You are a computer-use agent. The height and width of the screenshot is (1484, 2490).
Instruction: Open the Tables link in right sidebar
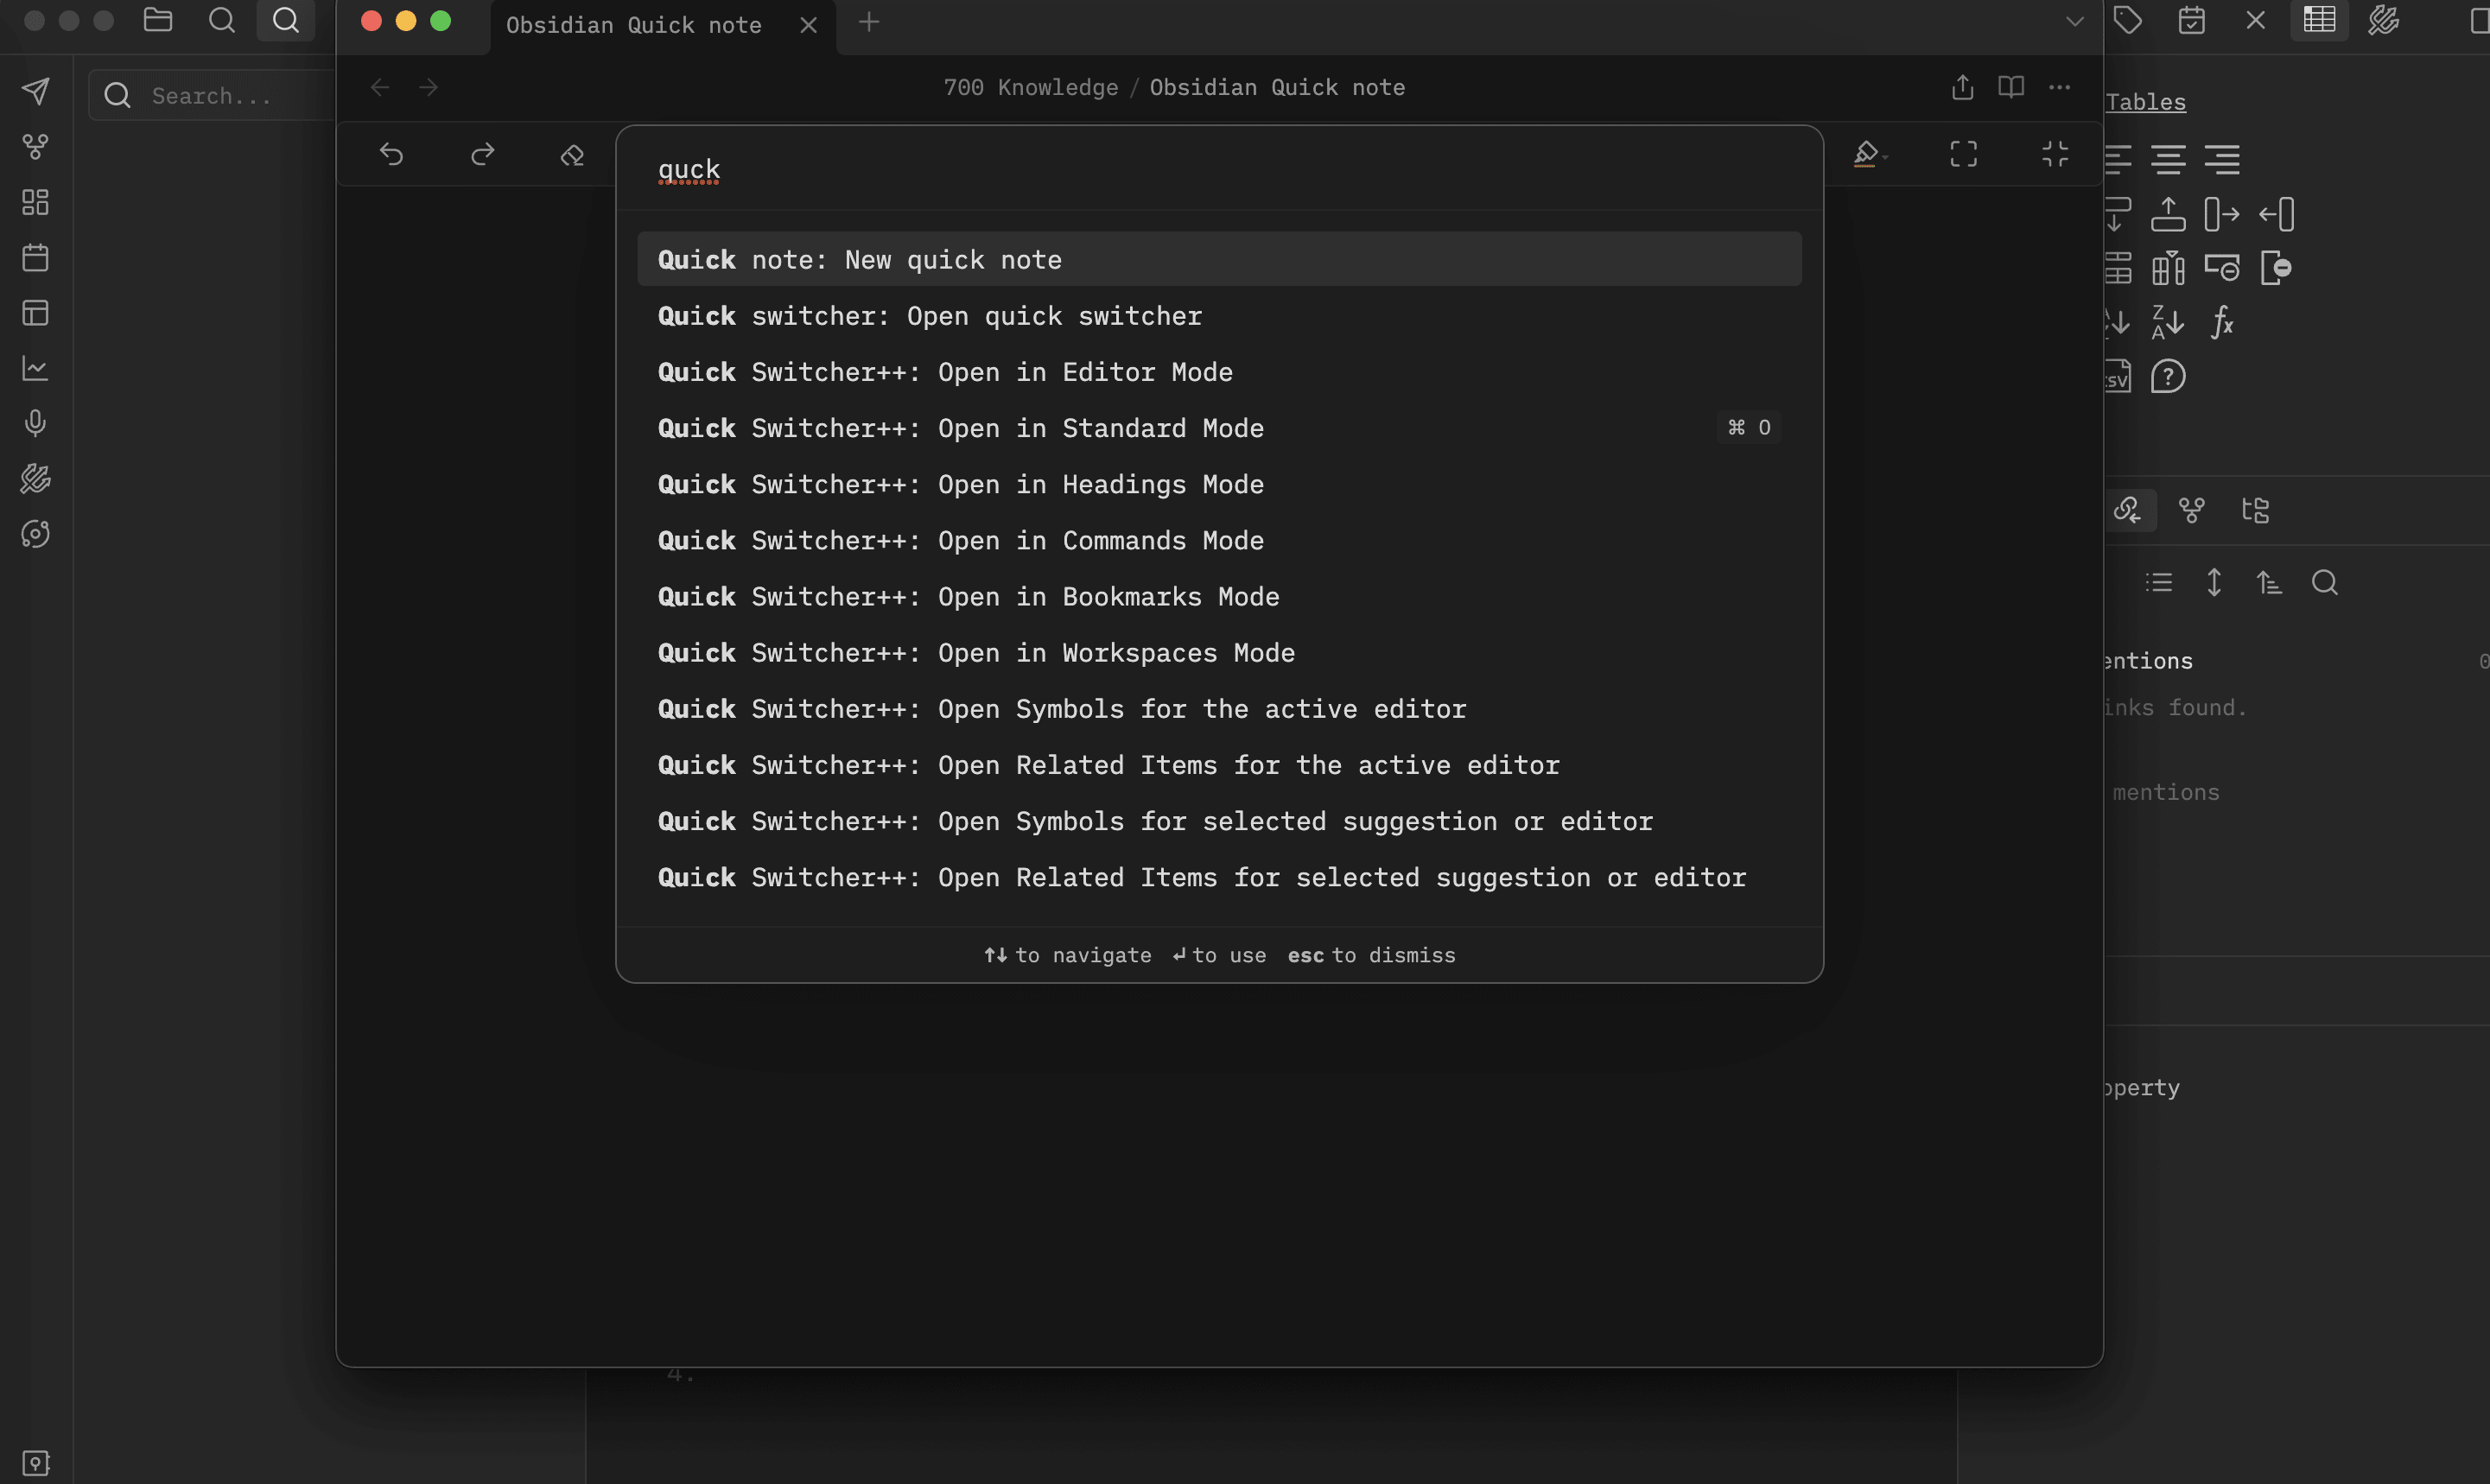[x=2146, y=102]
